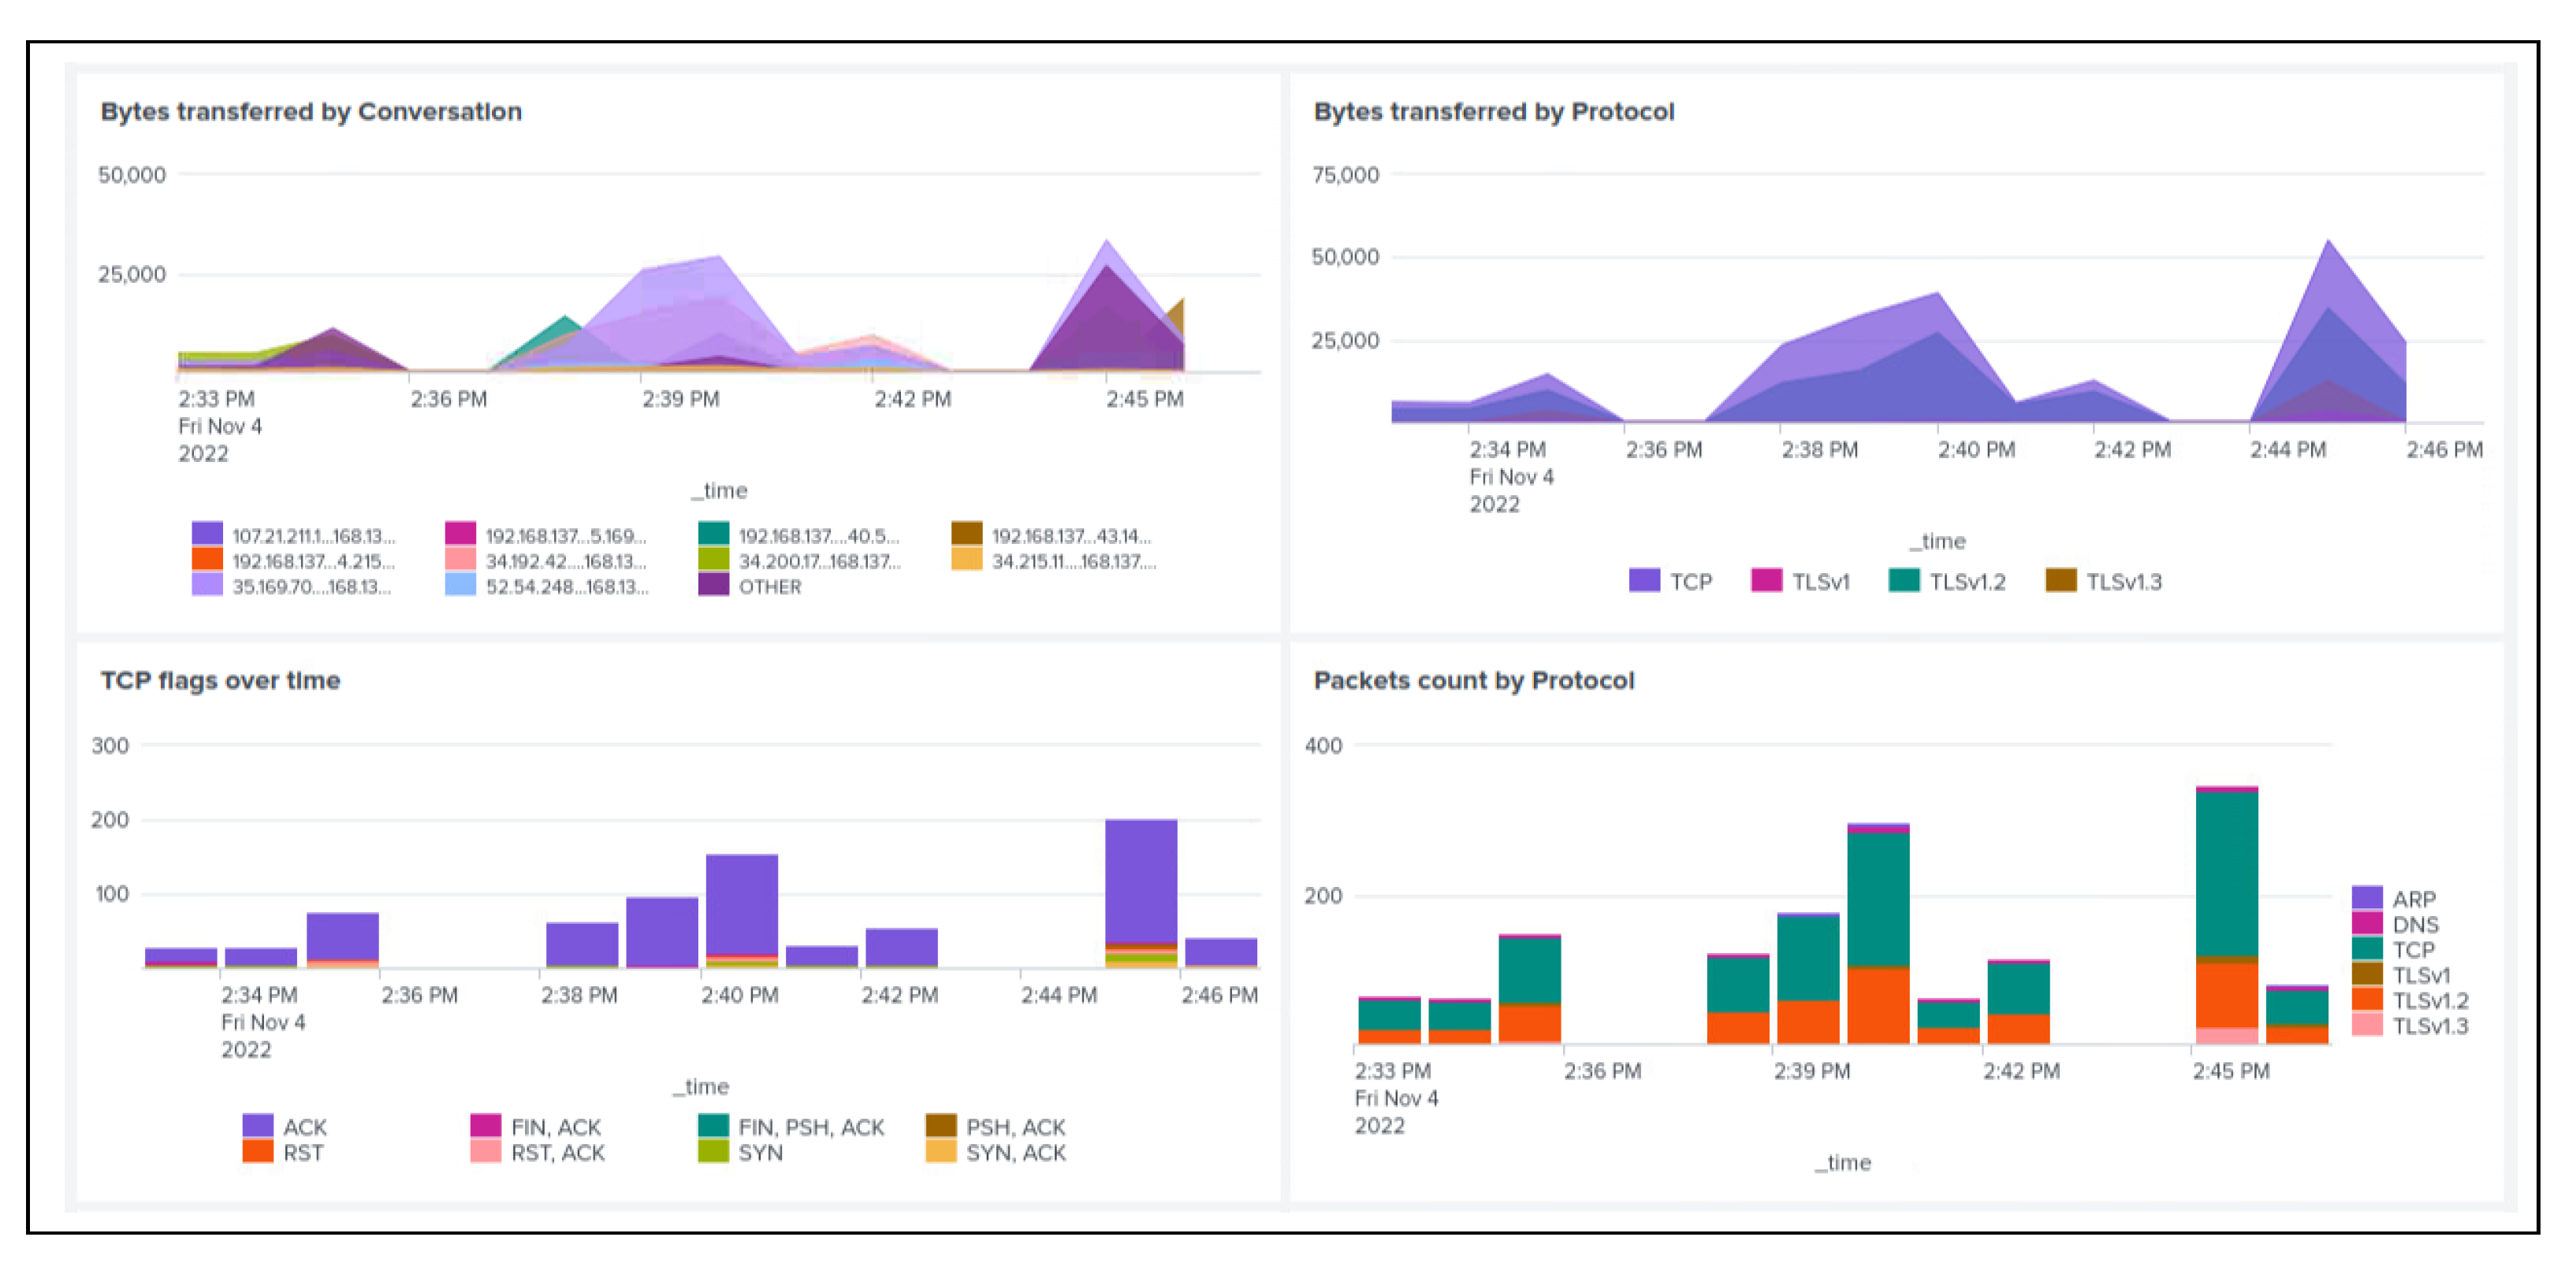Viewport: 2576px width, 1278px height.
Task: Click the TLSv1.2 legend entry in Bytes by Protocol
Action: tap(1966, 582)
